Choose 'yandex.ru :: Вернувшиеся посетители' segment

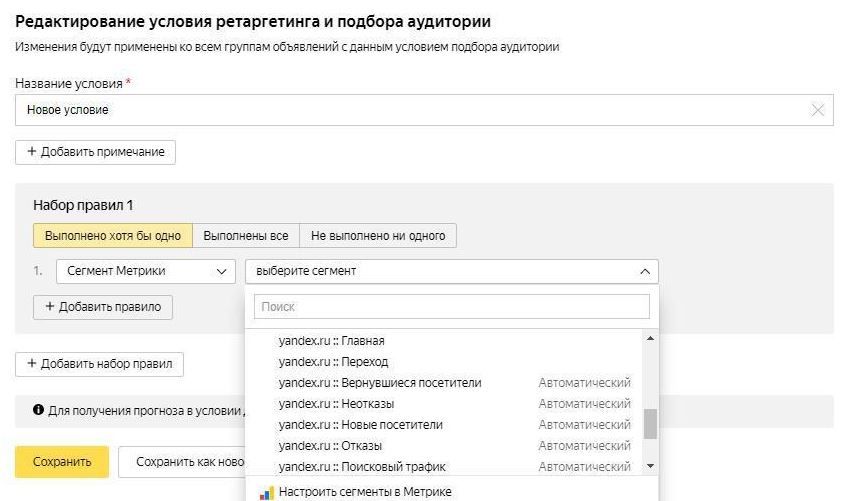[444, 383]
